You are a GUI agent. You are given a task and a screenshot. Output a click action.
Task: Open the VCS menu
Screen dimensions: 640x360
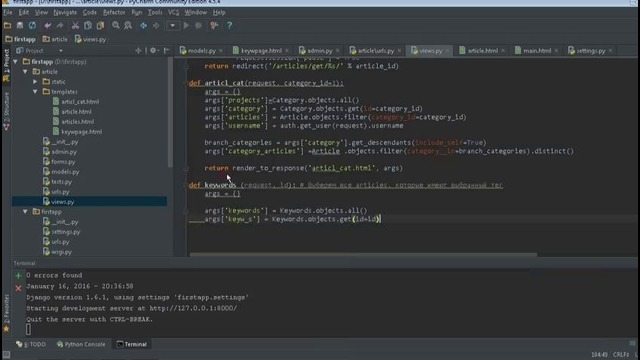[173, 13]
